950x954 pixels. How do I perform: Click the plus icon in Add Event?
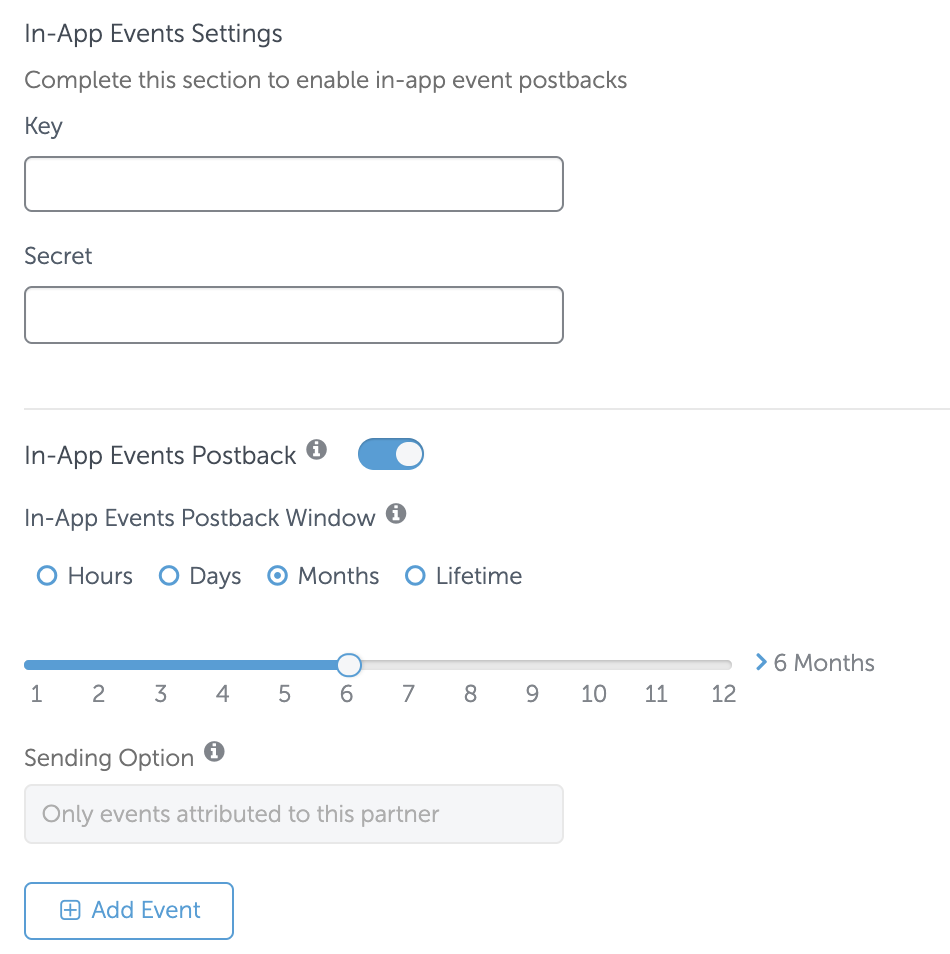[x=70, y=910]
